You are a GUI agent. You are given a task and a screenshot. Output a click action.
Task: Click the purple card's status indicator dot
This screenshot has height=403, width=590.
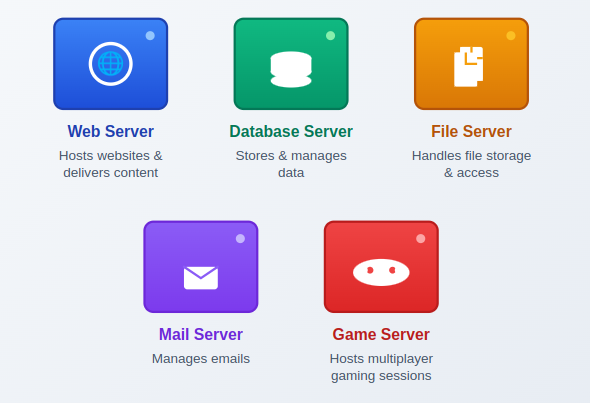point(240,239)
